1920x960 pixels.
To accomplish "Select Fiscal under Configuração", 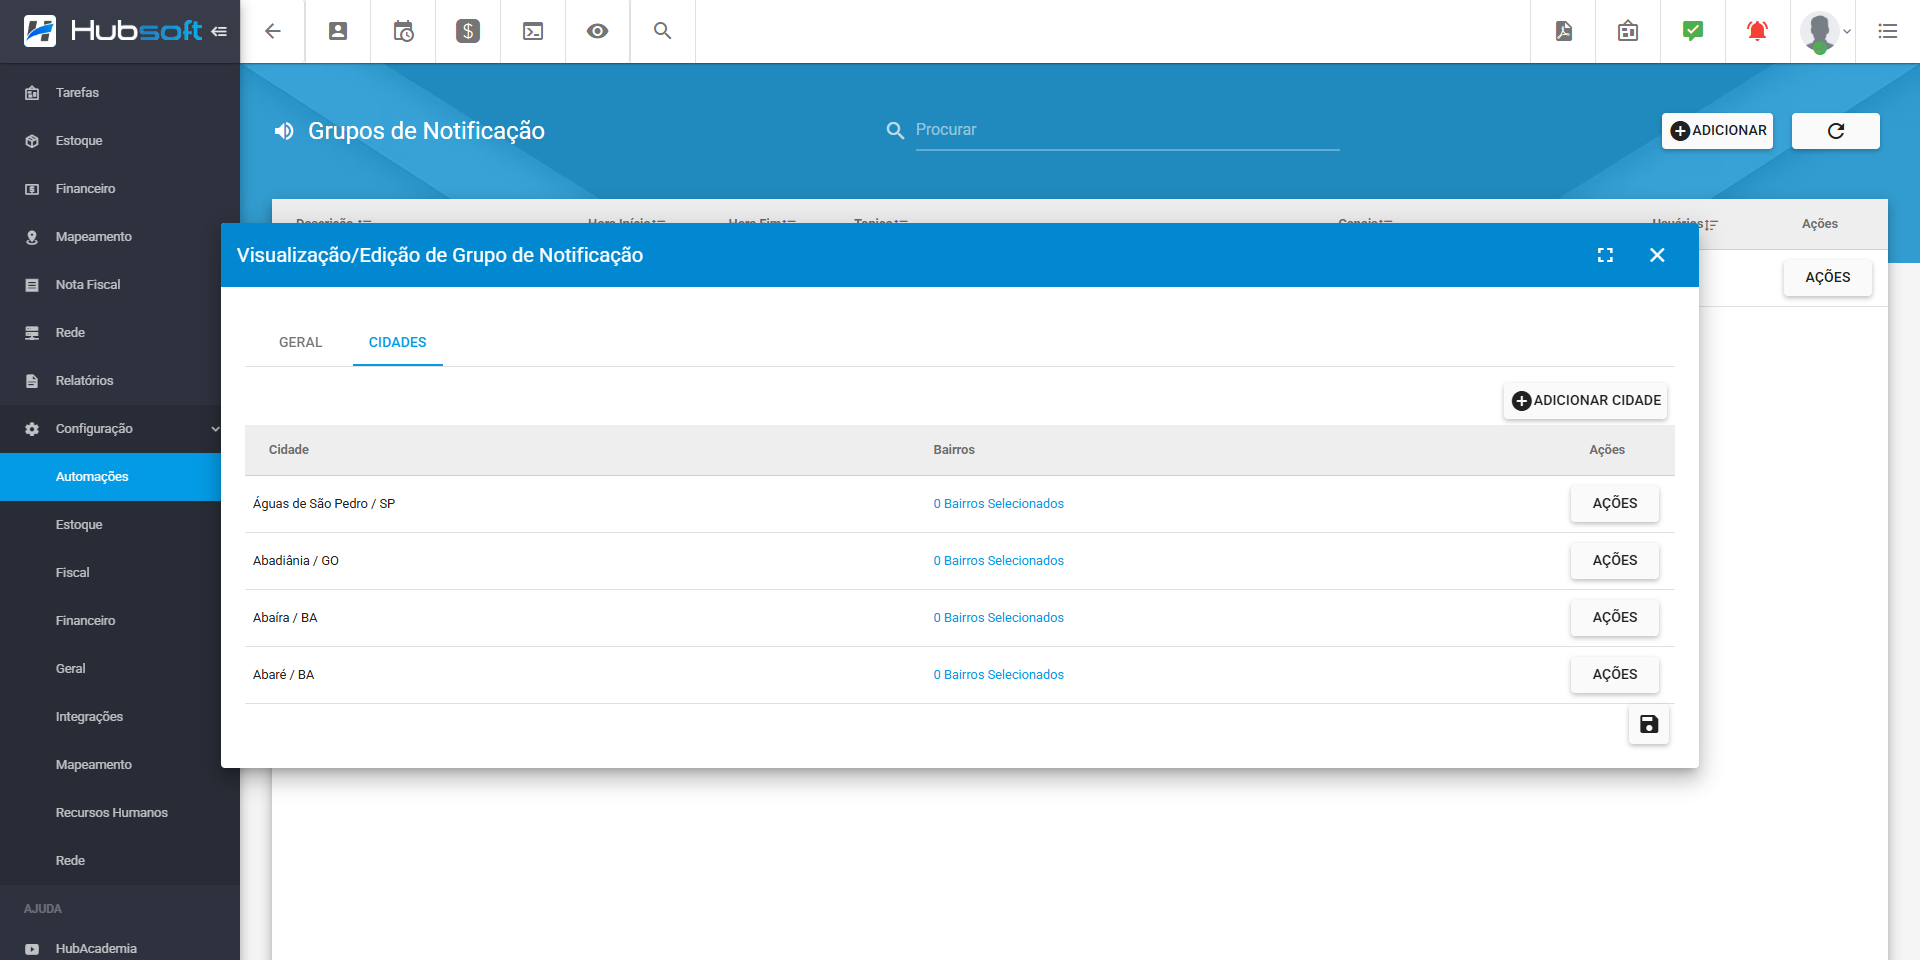I will point(110,573).
